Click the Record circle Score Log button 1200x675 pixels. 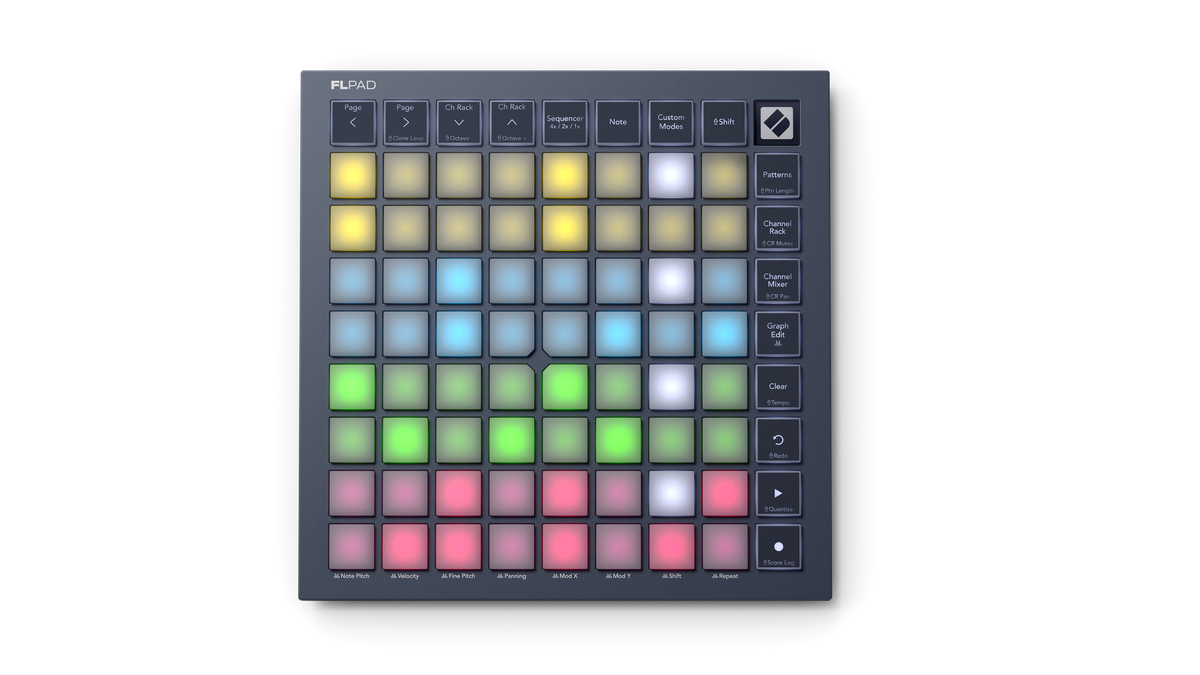tap(778, 547)
